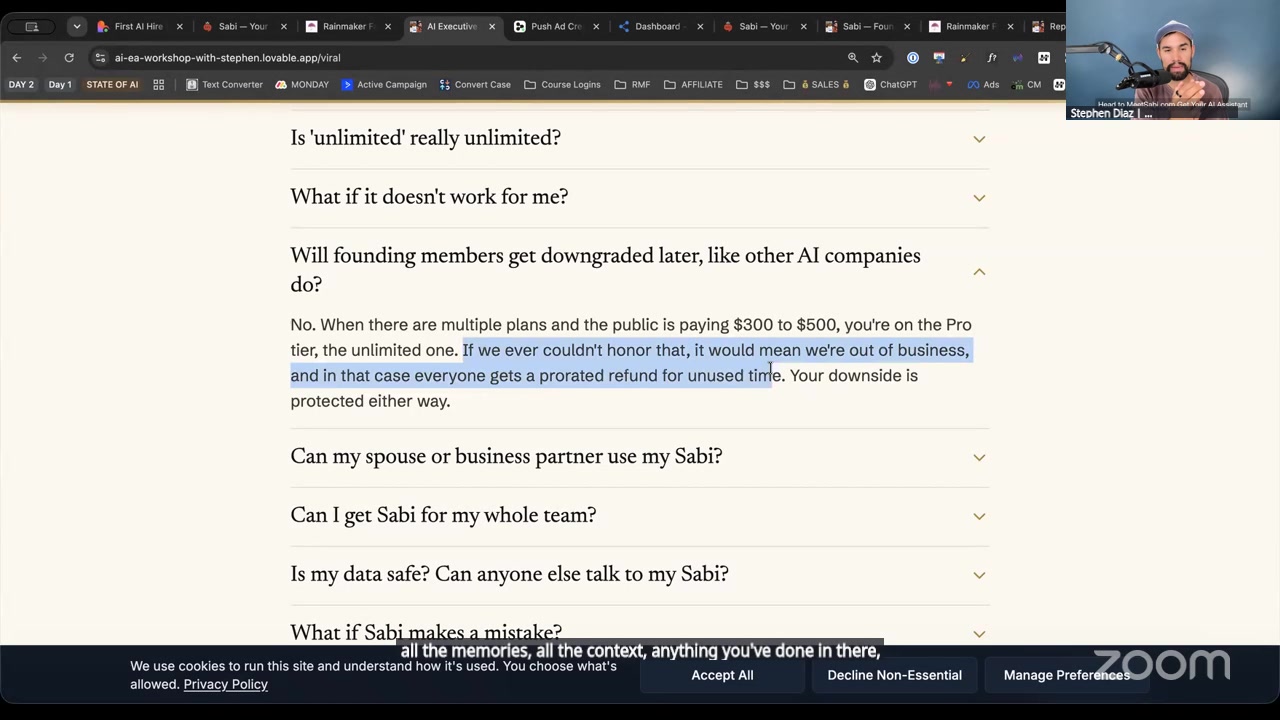Expand "What if Sabi makes a mistake?"
This screenshot has width=1280, height=720.
pyautogui.click(x=639, y=631)
